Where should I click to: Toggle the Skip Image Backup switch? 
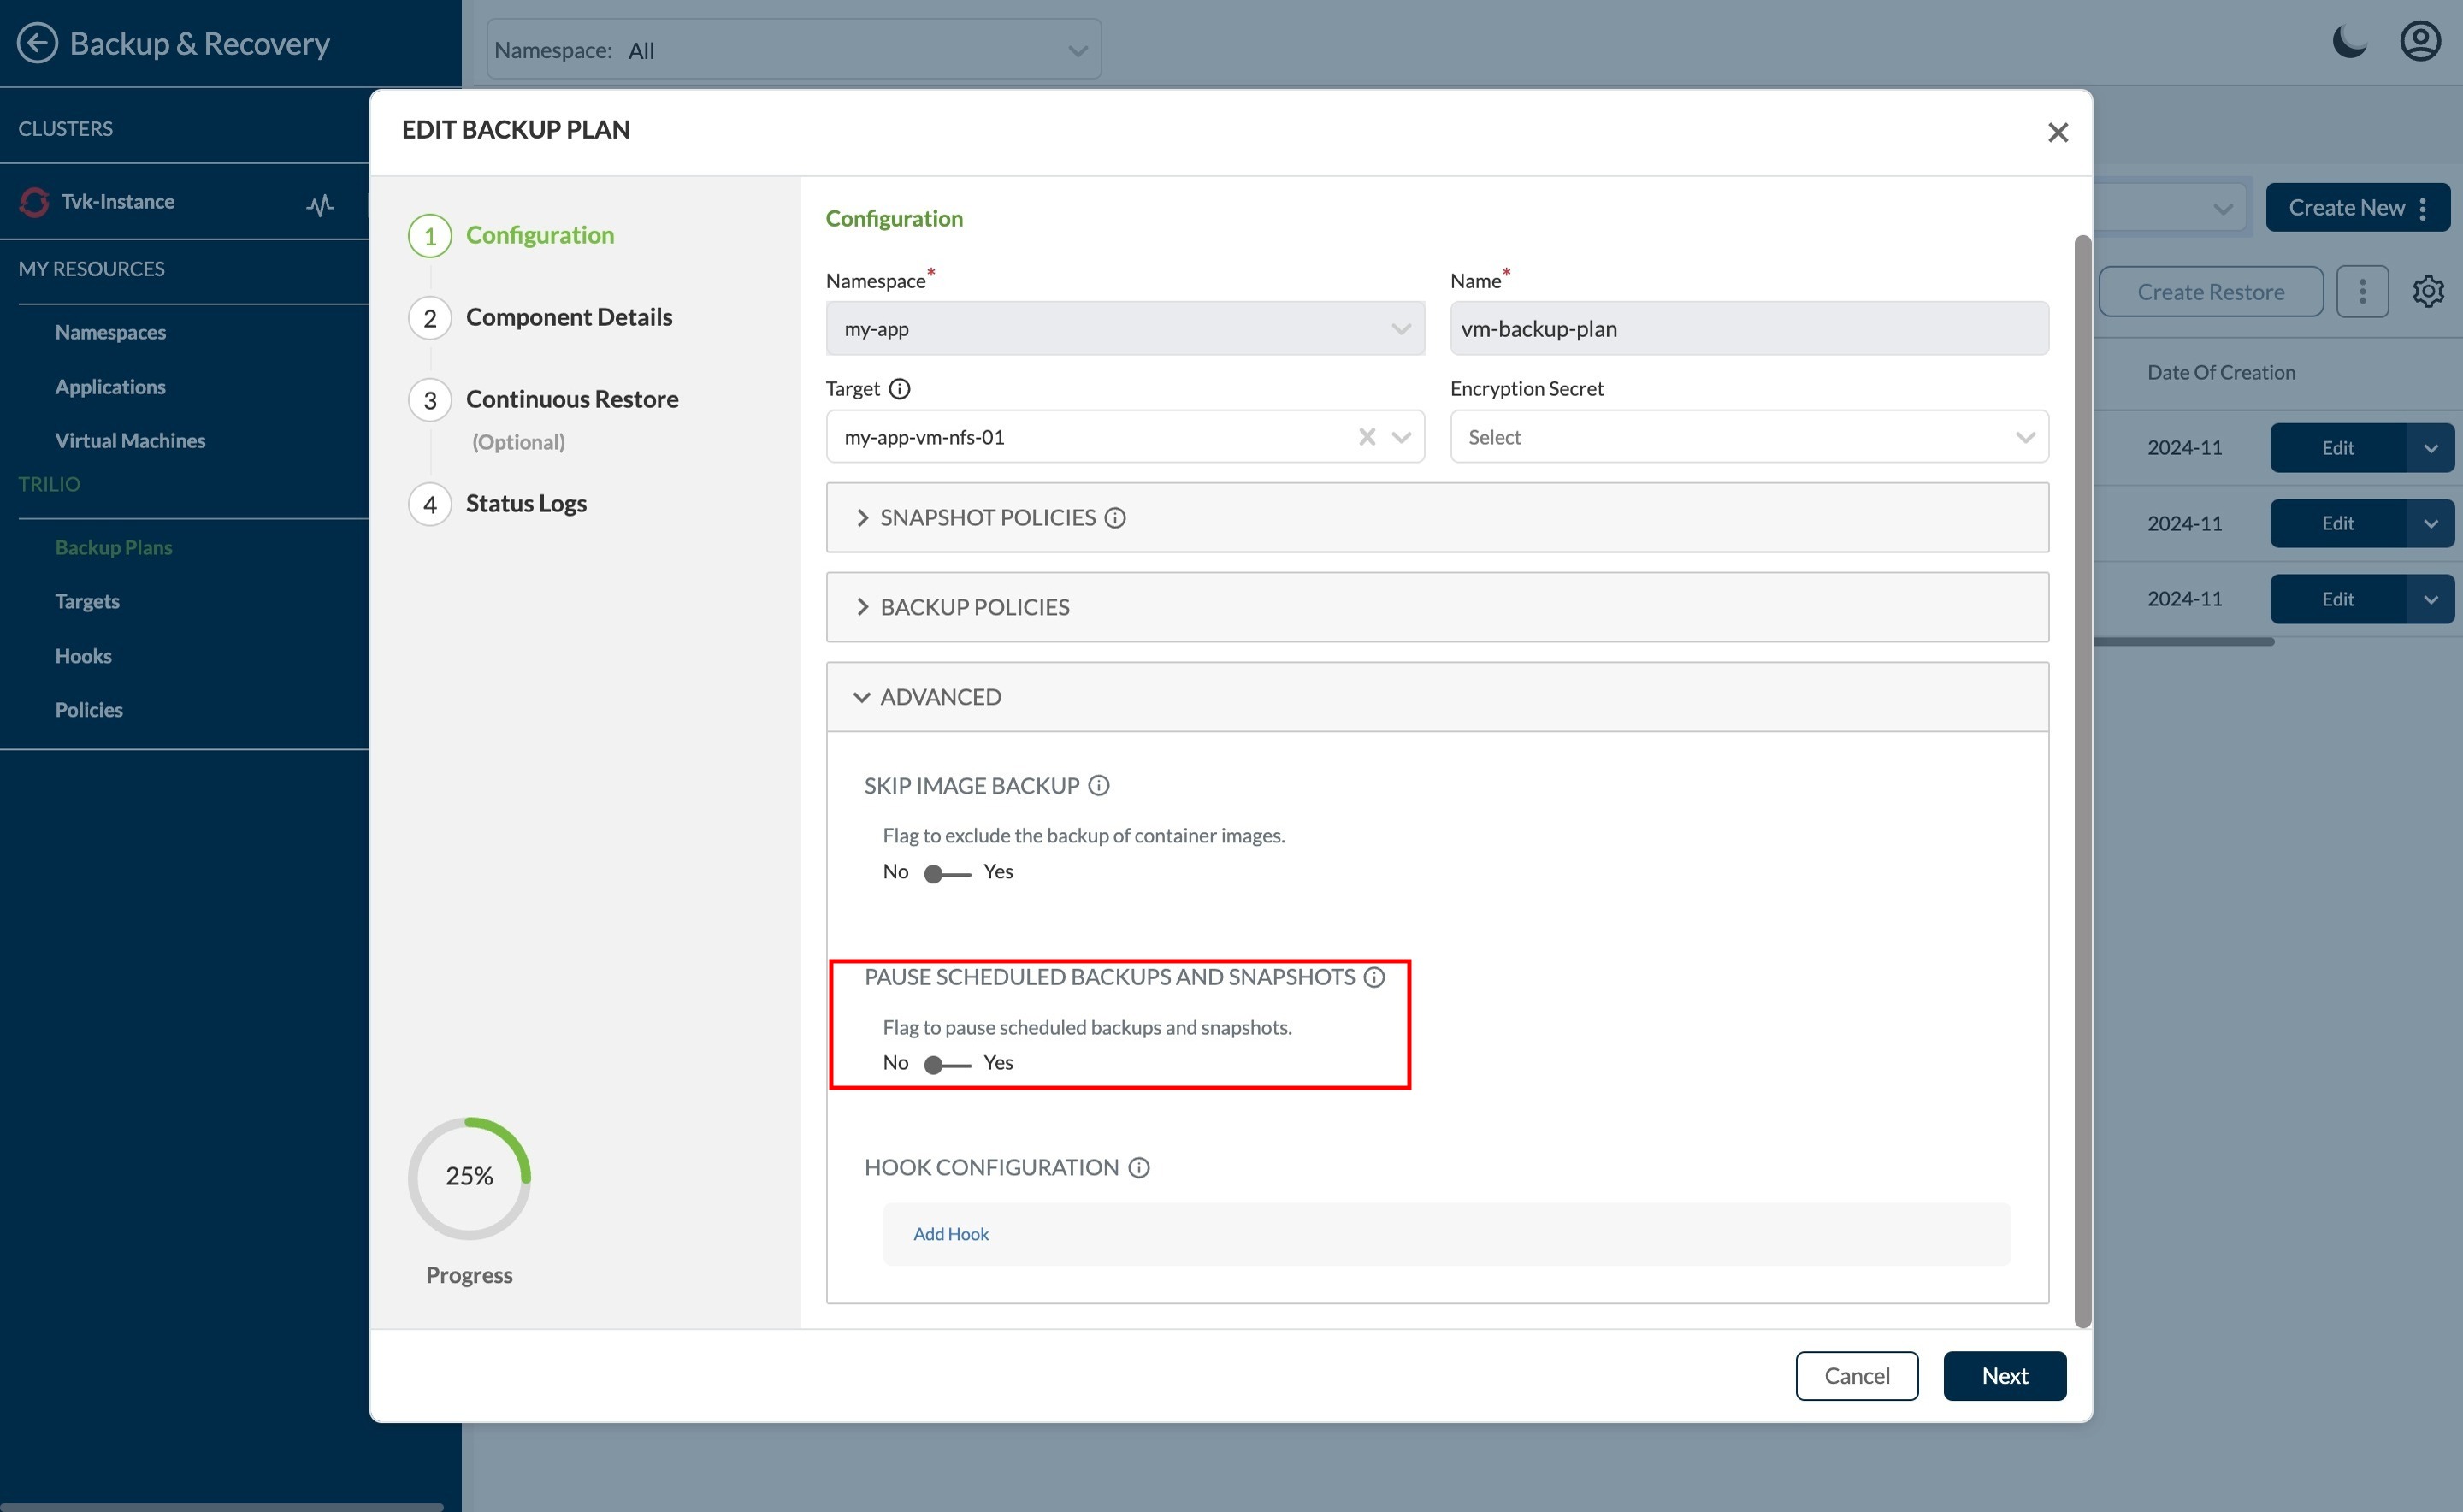947,873
